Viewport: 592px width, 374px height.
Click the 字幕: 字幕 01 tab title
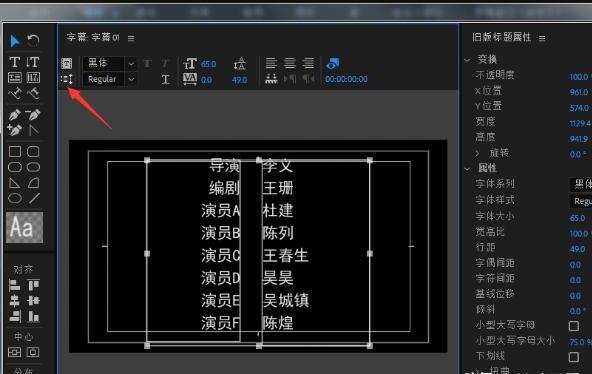[93, 37]
